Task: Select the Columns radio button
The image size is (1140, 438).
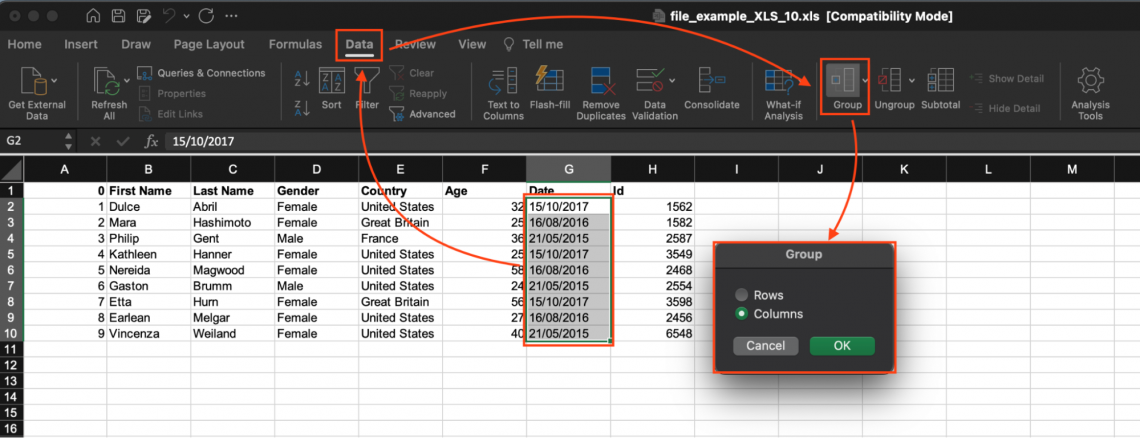Action: [x=741, y=314]
